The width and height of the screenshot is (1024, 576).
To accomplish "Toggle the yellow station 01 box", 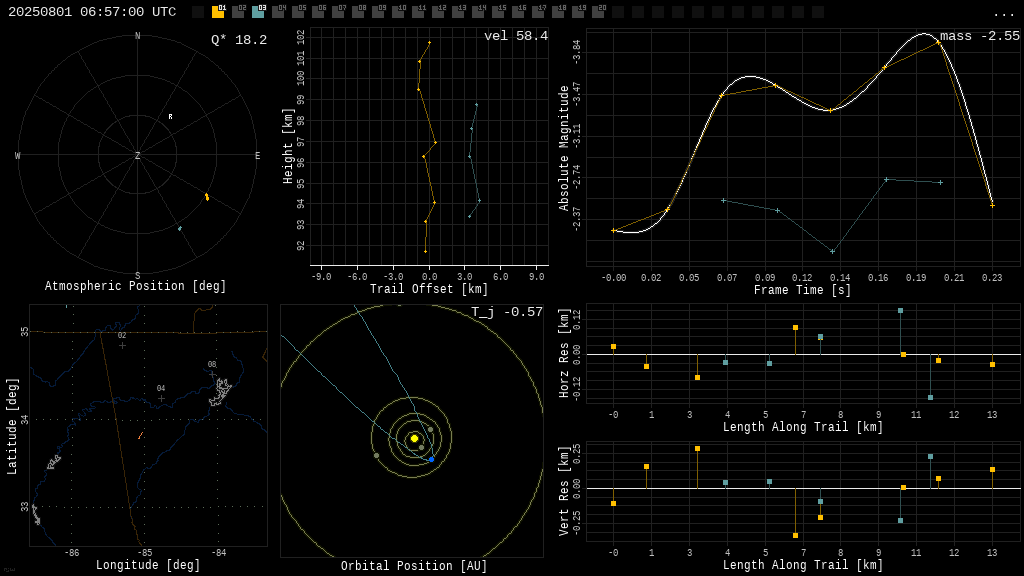I will [218, 12].
